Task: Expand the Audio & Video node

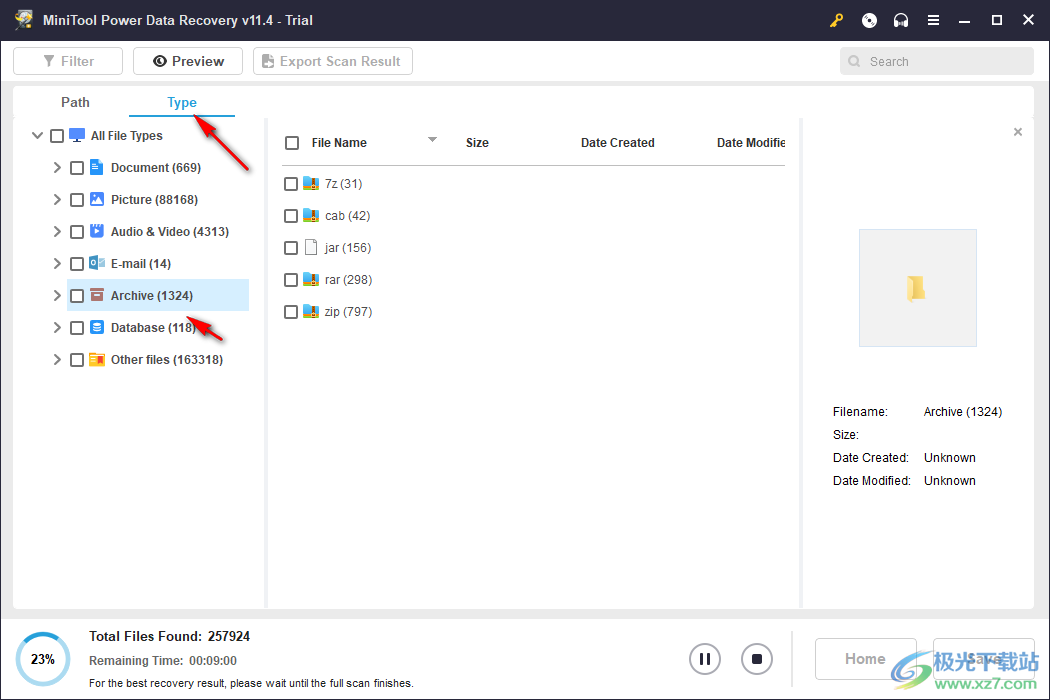Action: [57, 231]
